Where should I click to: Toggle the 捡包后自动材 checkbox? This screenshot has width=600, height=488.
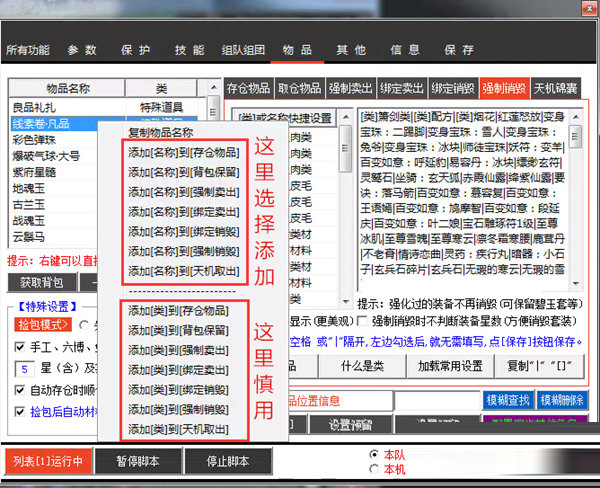(19, 411)
